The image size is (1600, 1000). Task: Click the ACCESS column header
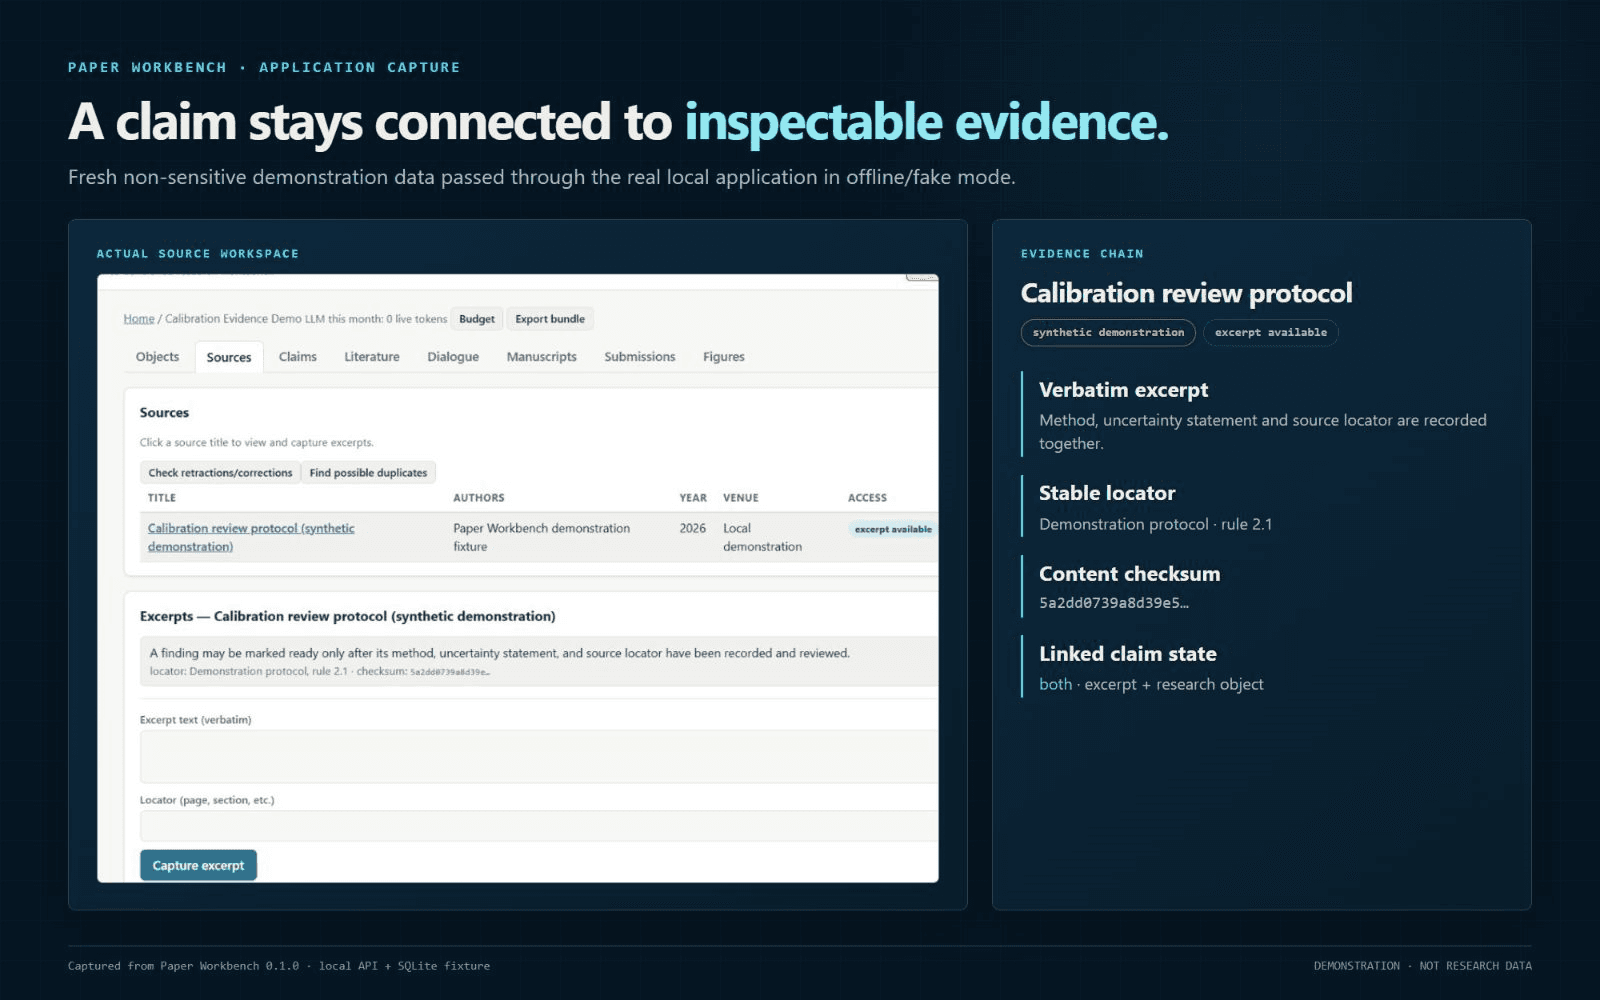(867, 498)
